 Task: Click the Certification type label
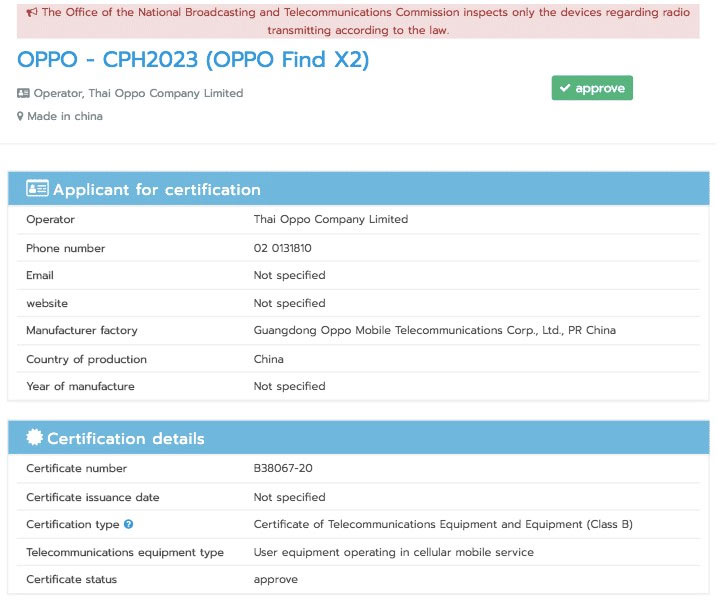point(73,524)
